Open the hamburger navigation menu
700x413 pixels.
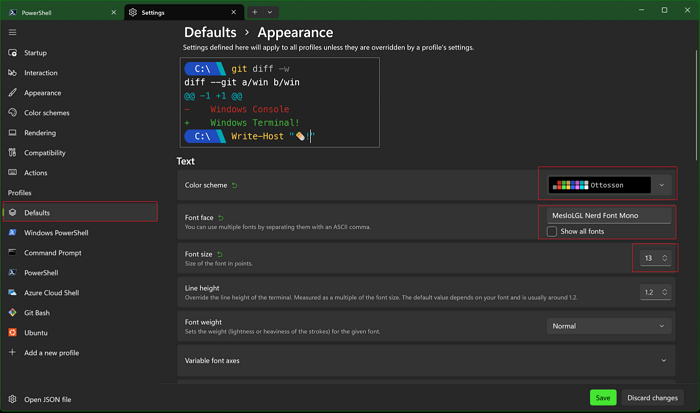point(12,32)
